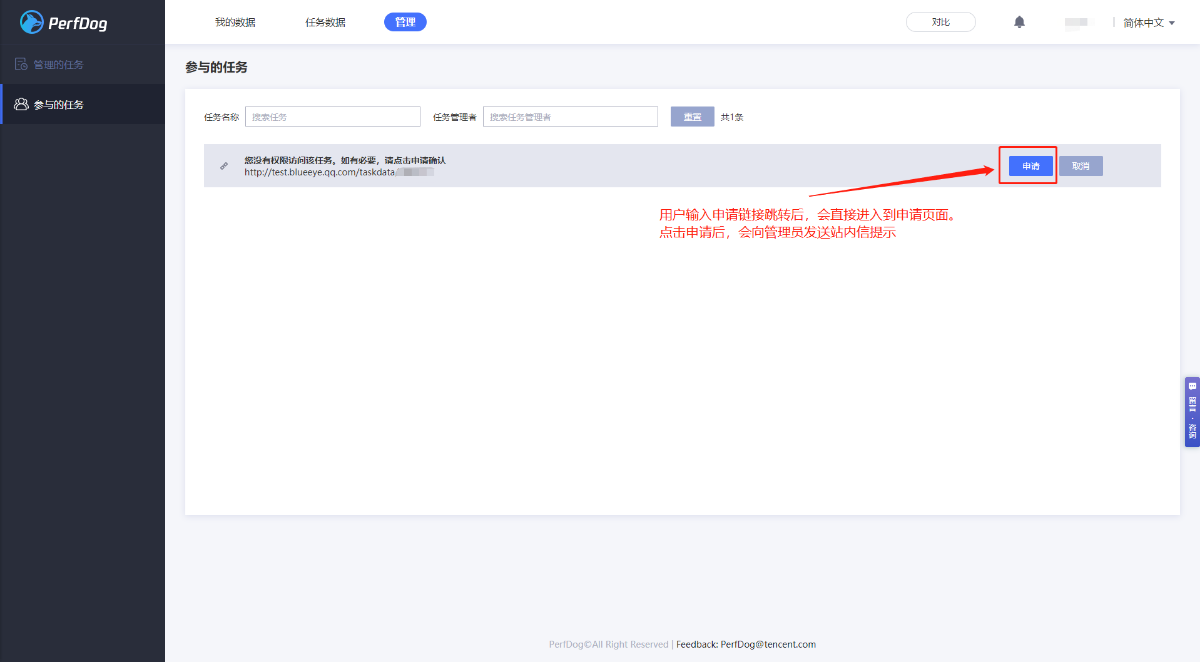The image size is (1200, 662).
Task: Click the link icon in the task row
Action: pyautogui.click(x=224, y=165)
